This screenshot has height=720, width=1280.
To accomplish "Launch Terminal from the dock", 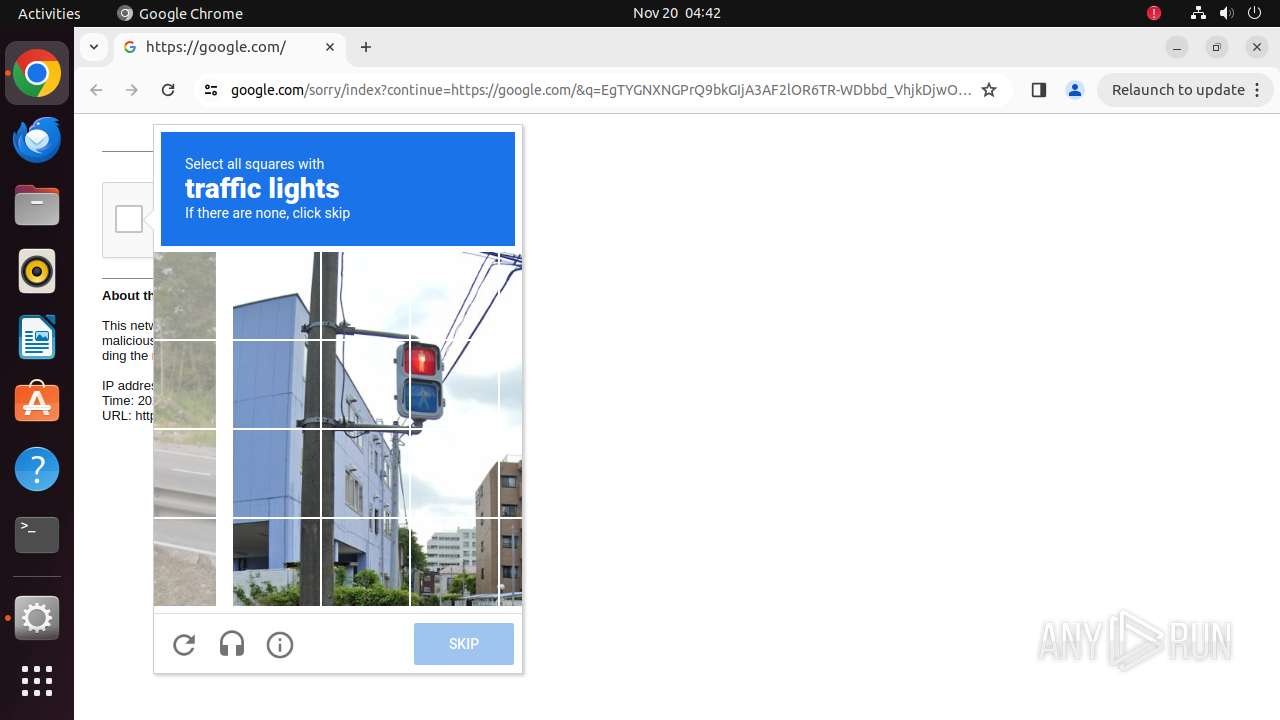I will 37,535.
